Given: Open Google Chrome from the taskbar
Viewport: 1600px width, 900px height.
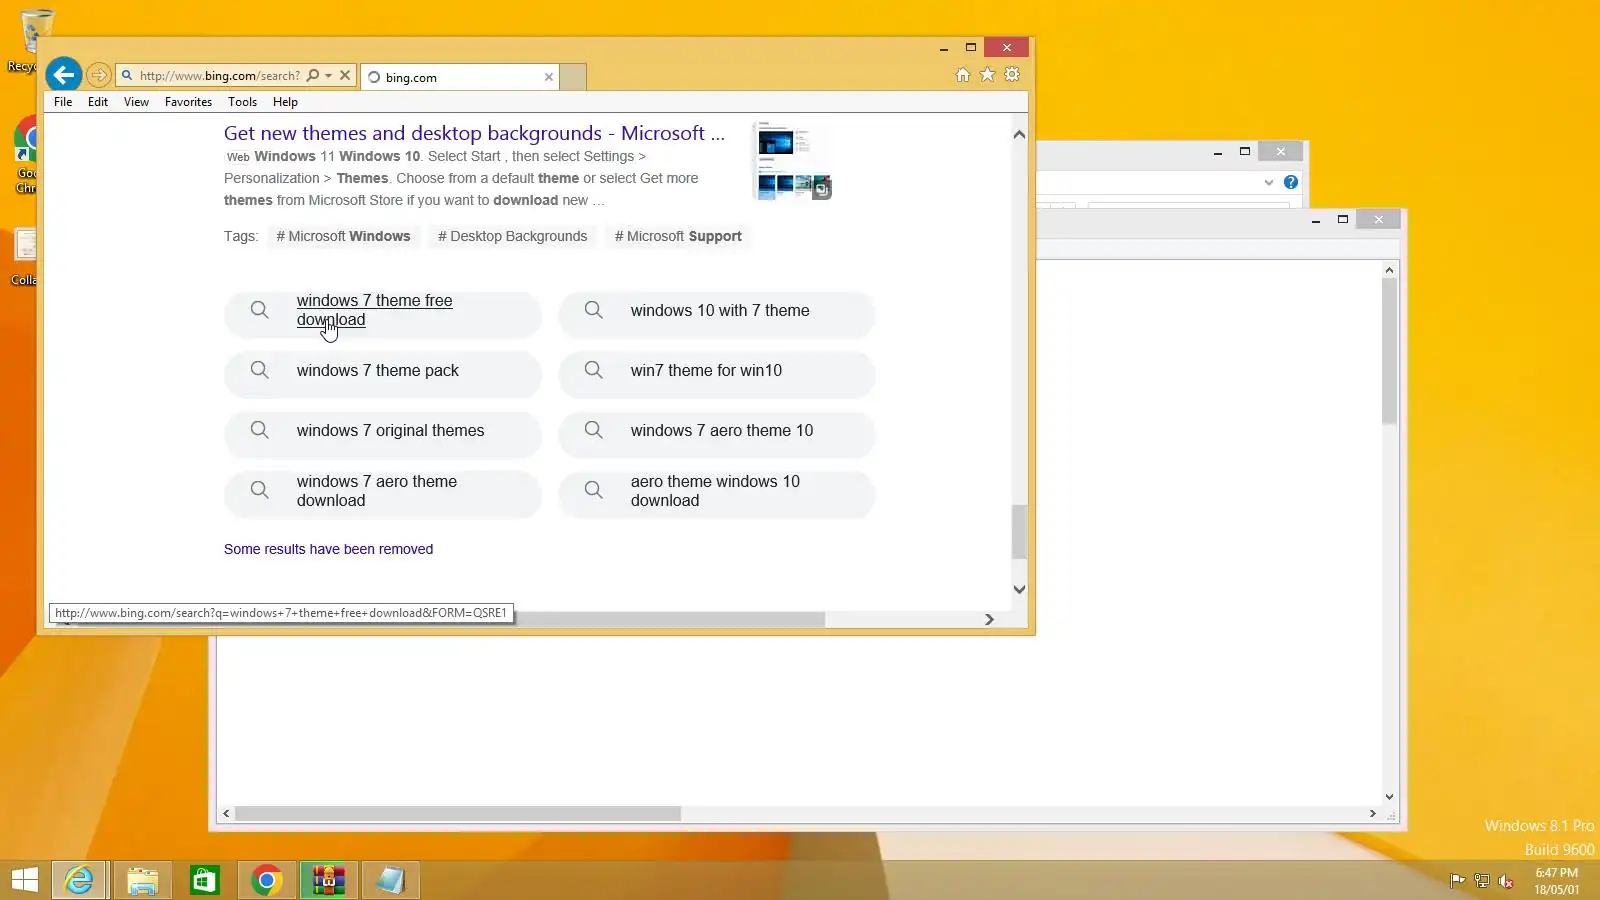Looking at the screenshot, I should [x=266, y=880].
